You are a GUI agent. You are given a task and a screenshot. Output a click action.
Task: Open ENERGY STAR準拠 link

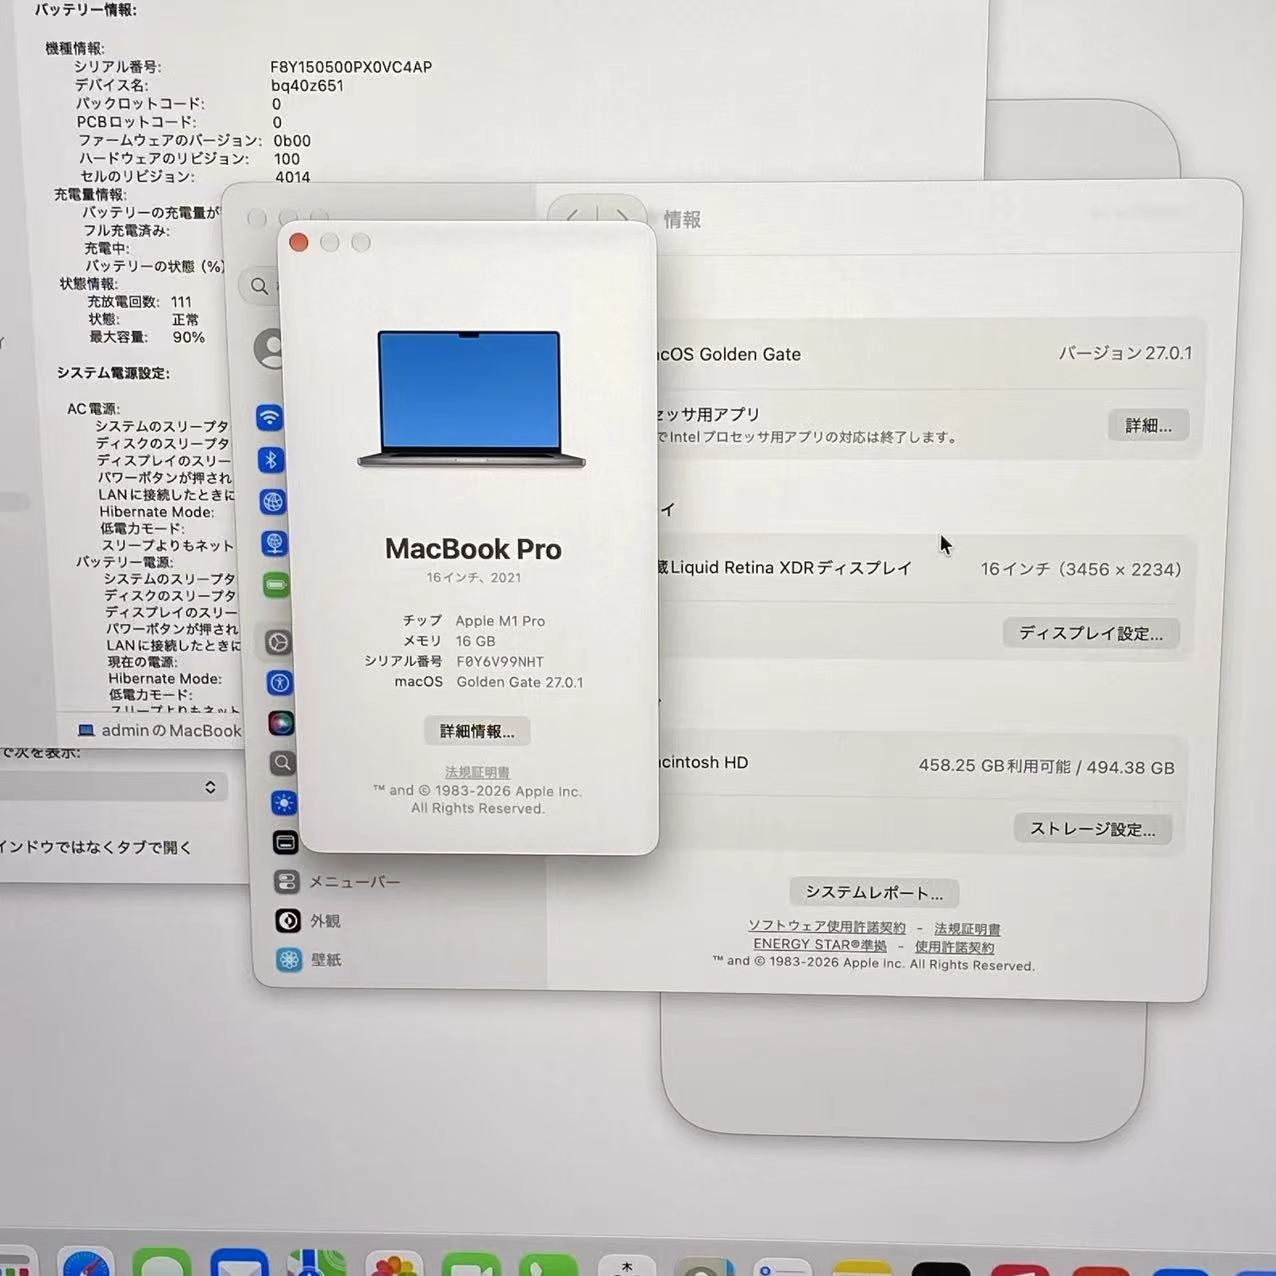click(820, 945)
